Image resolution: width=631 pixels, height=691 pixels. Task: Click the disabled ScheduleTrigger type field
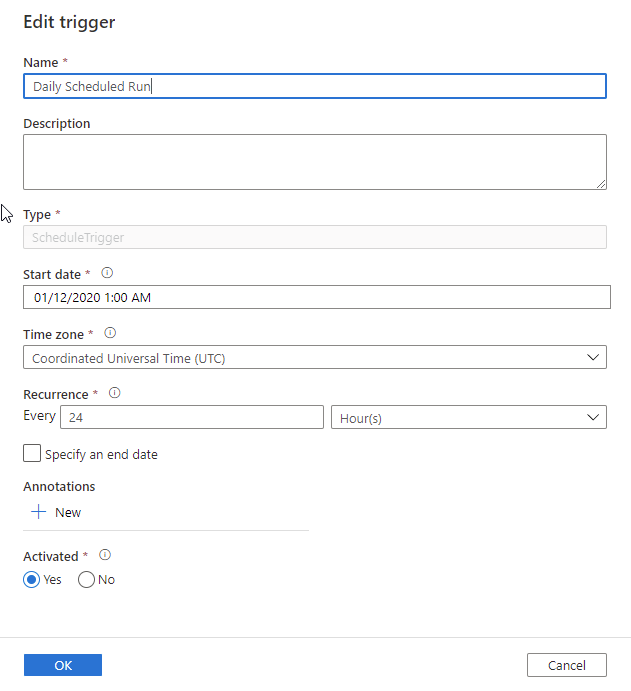(x=314, y=237)
